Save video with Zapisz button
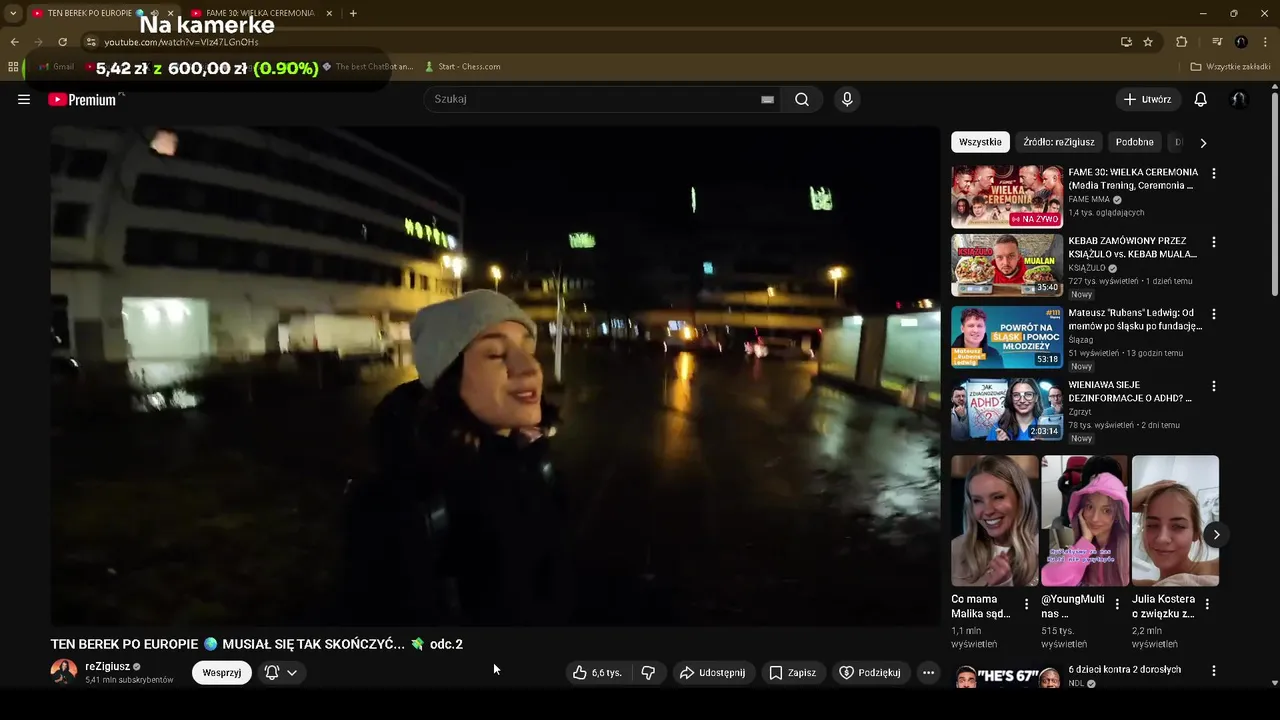Image resolution: width=1280 pixels, height=720 pixels. pyautogui.click(x=792, y=673)
